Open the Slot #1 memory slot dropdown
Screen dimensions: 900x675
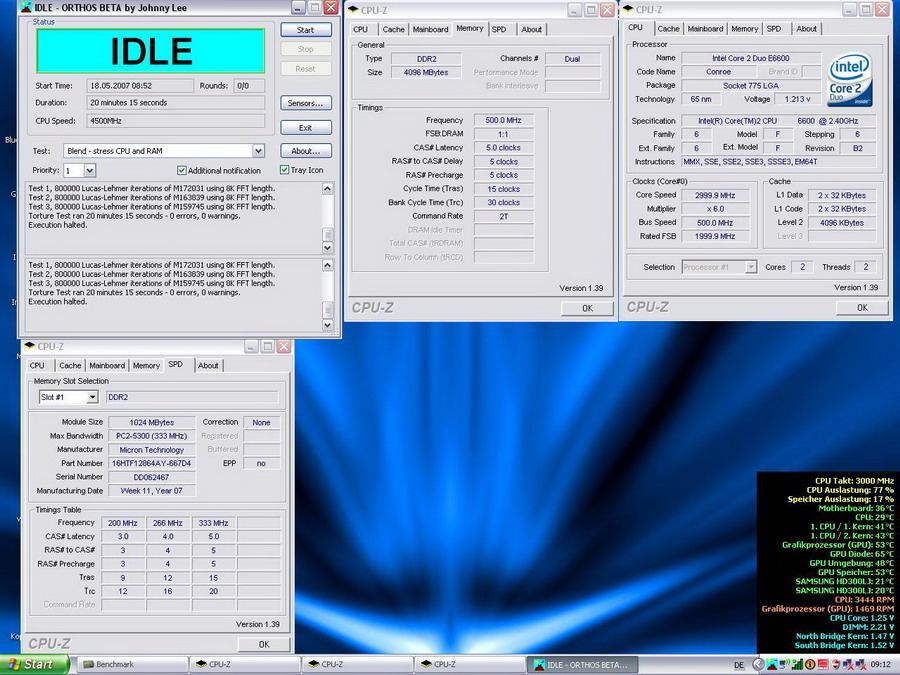click(92, 397)
